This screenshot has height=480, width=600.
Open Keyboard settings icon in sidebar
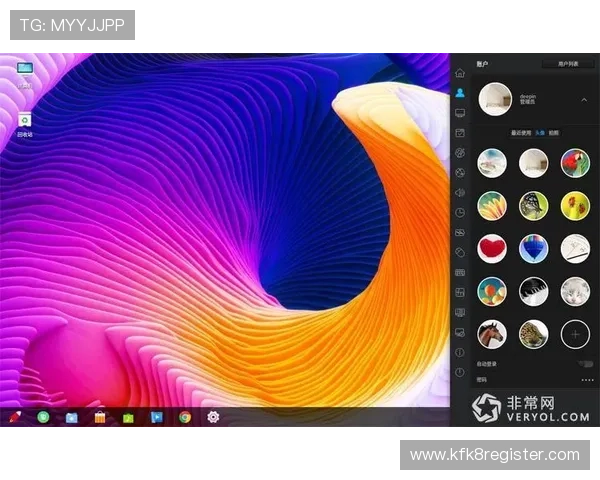point(460,273)
